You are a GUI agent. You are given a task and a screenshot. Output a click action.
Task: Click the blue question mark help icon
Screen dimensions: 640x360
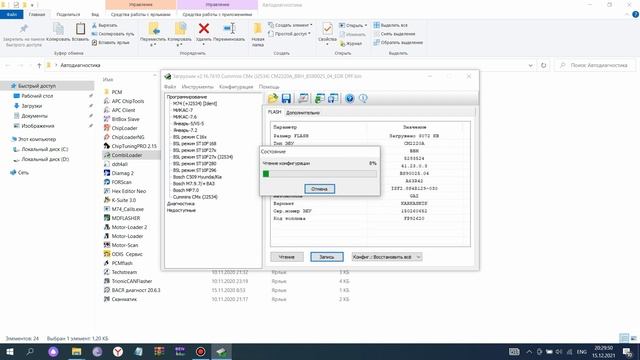pyautogui.click(x=349, y=98)
